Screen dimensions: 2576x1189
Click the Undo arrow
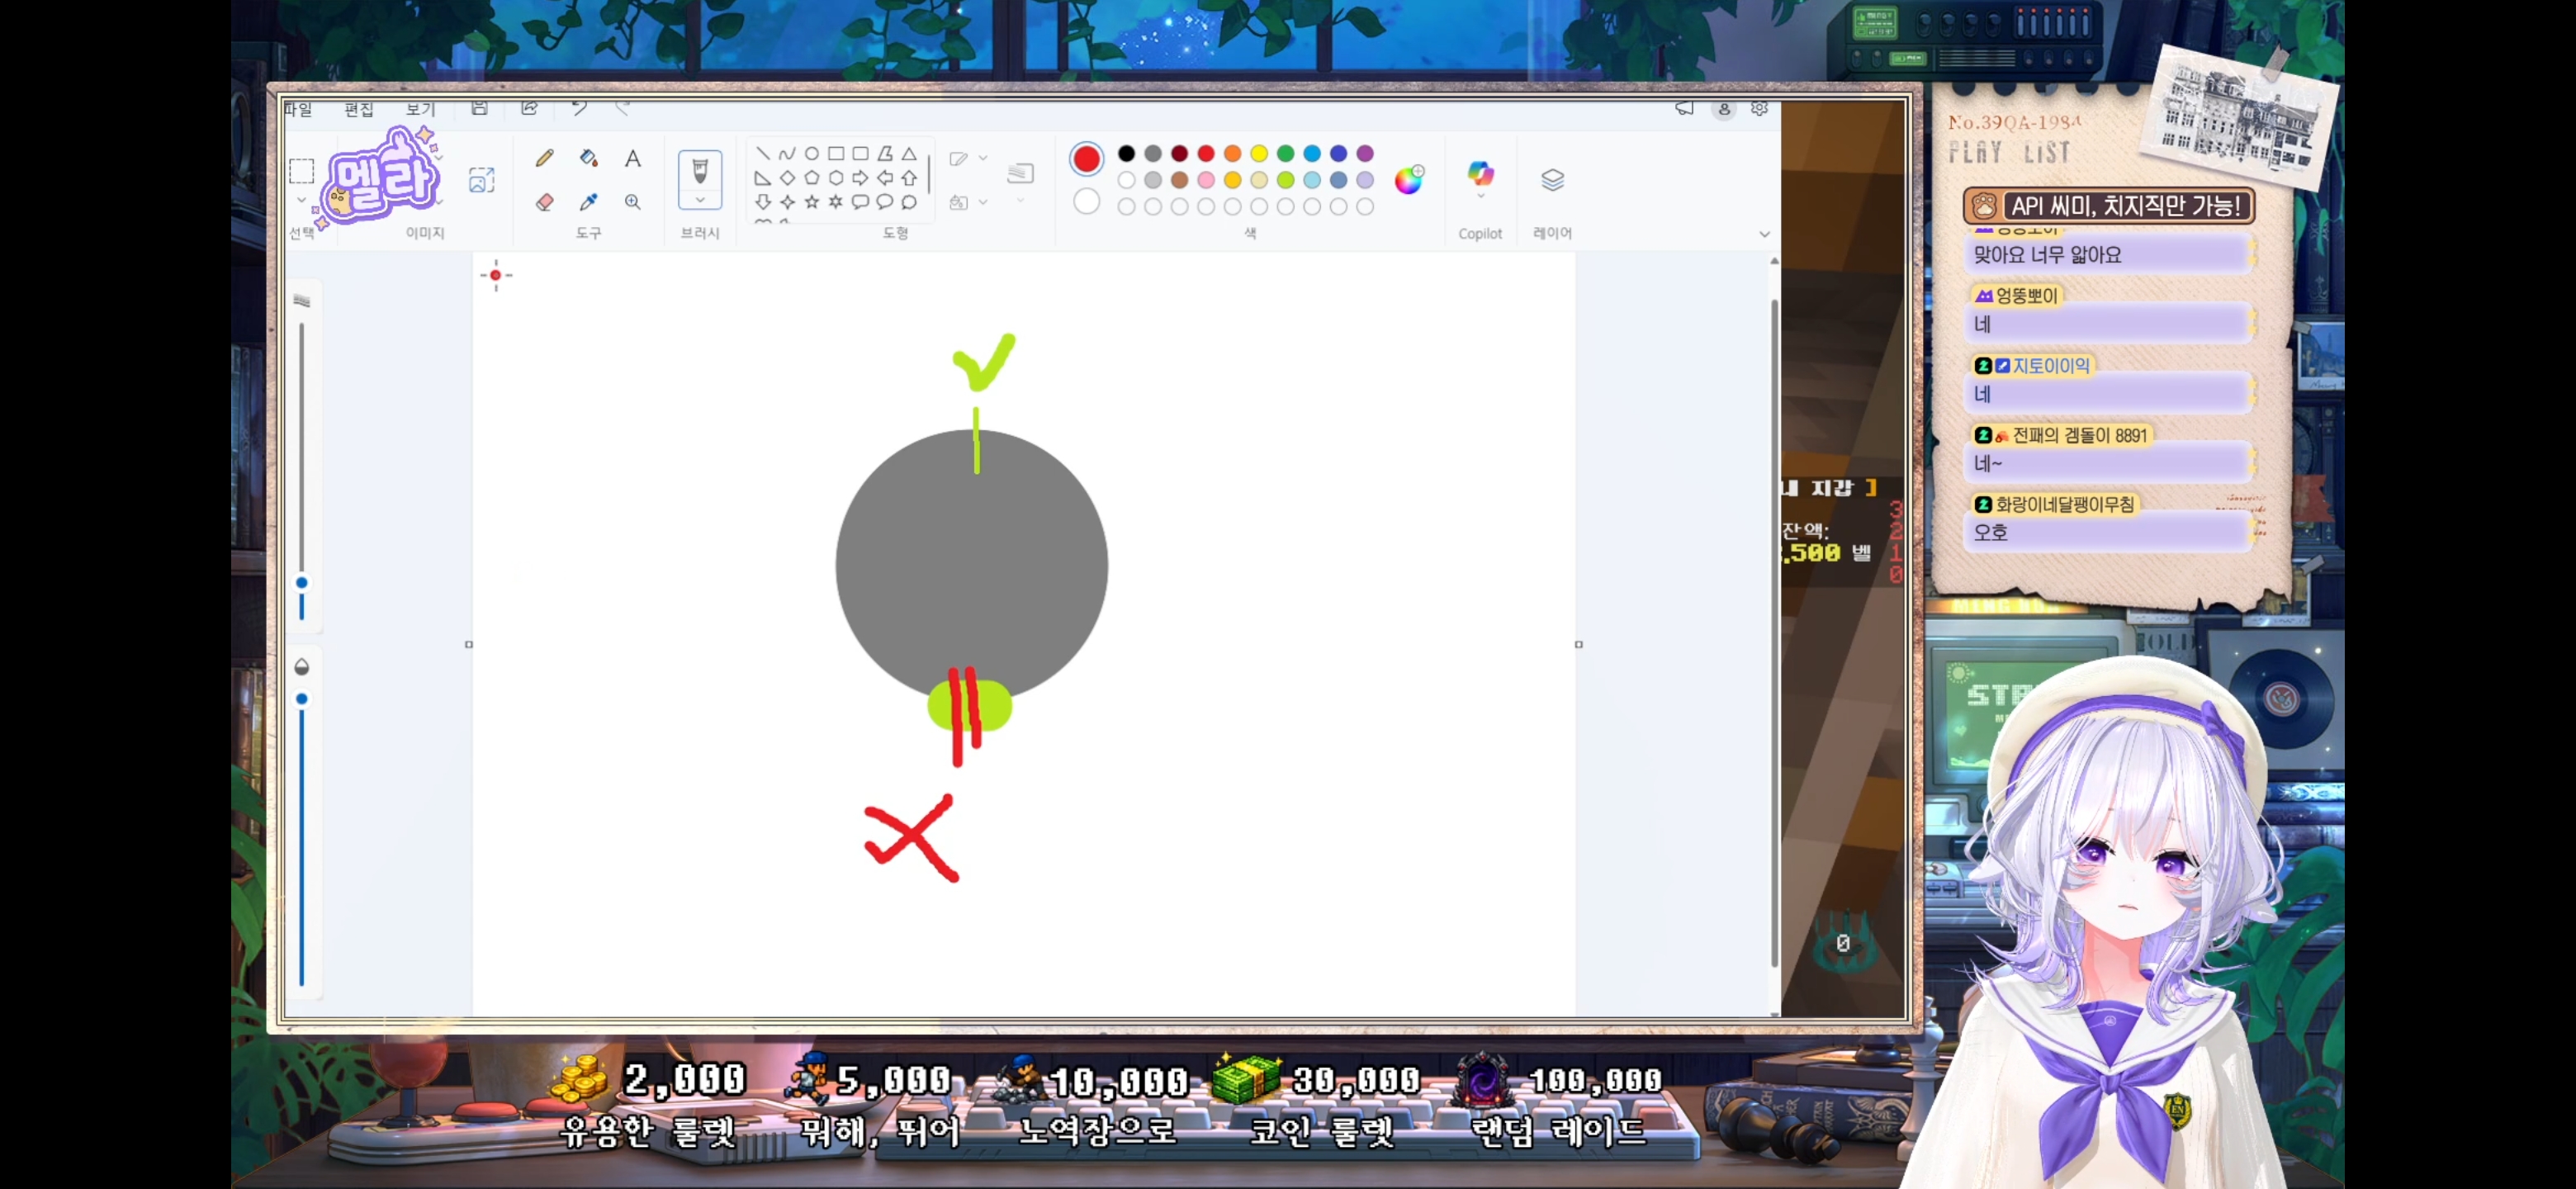[x=579, y=108]
